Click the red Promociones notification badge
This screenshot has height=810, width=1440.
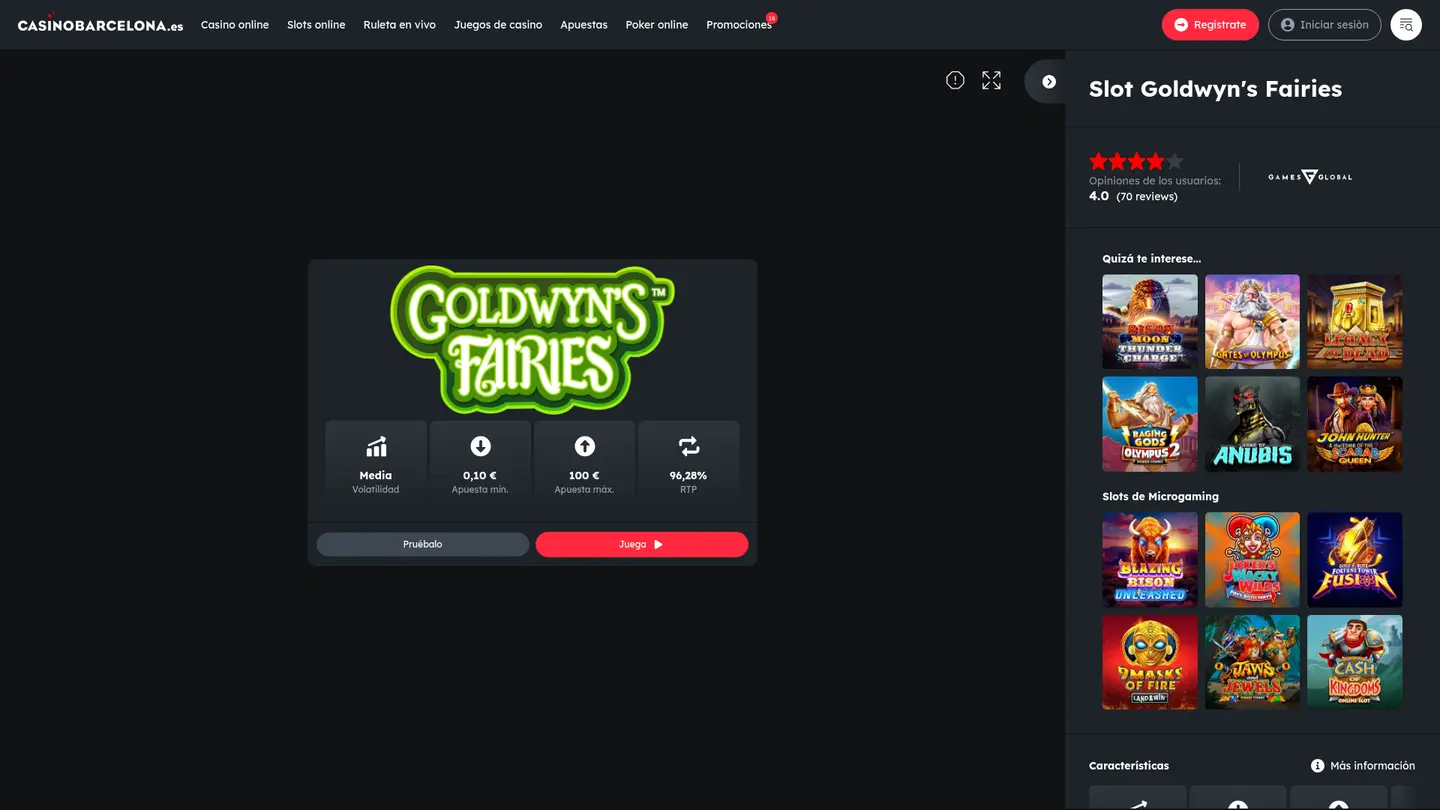point(771,18)
